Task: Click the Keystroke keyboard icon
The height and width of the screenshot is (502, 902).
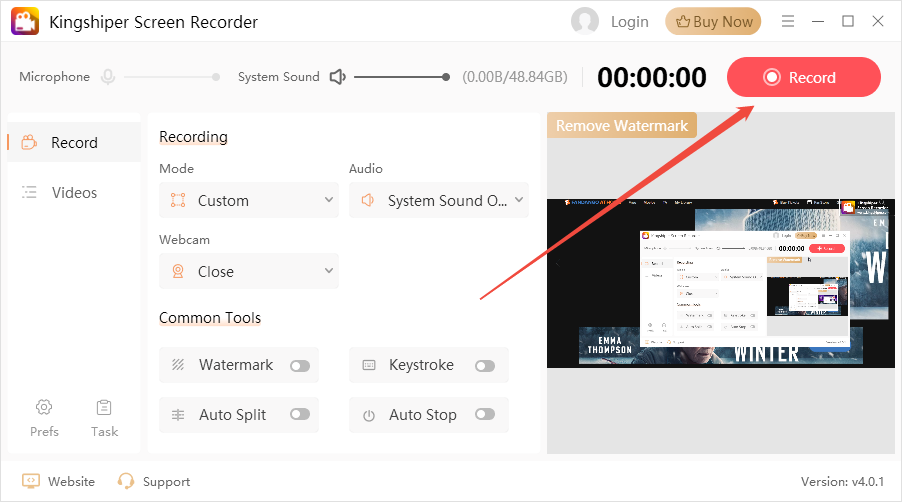Action: point(369,365)
